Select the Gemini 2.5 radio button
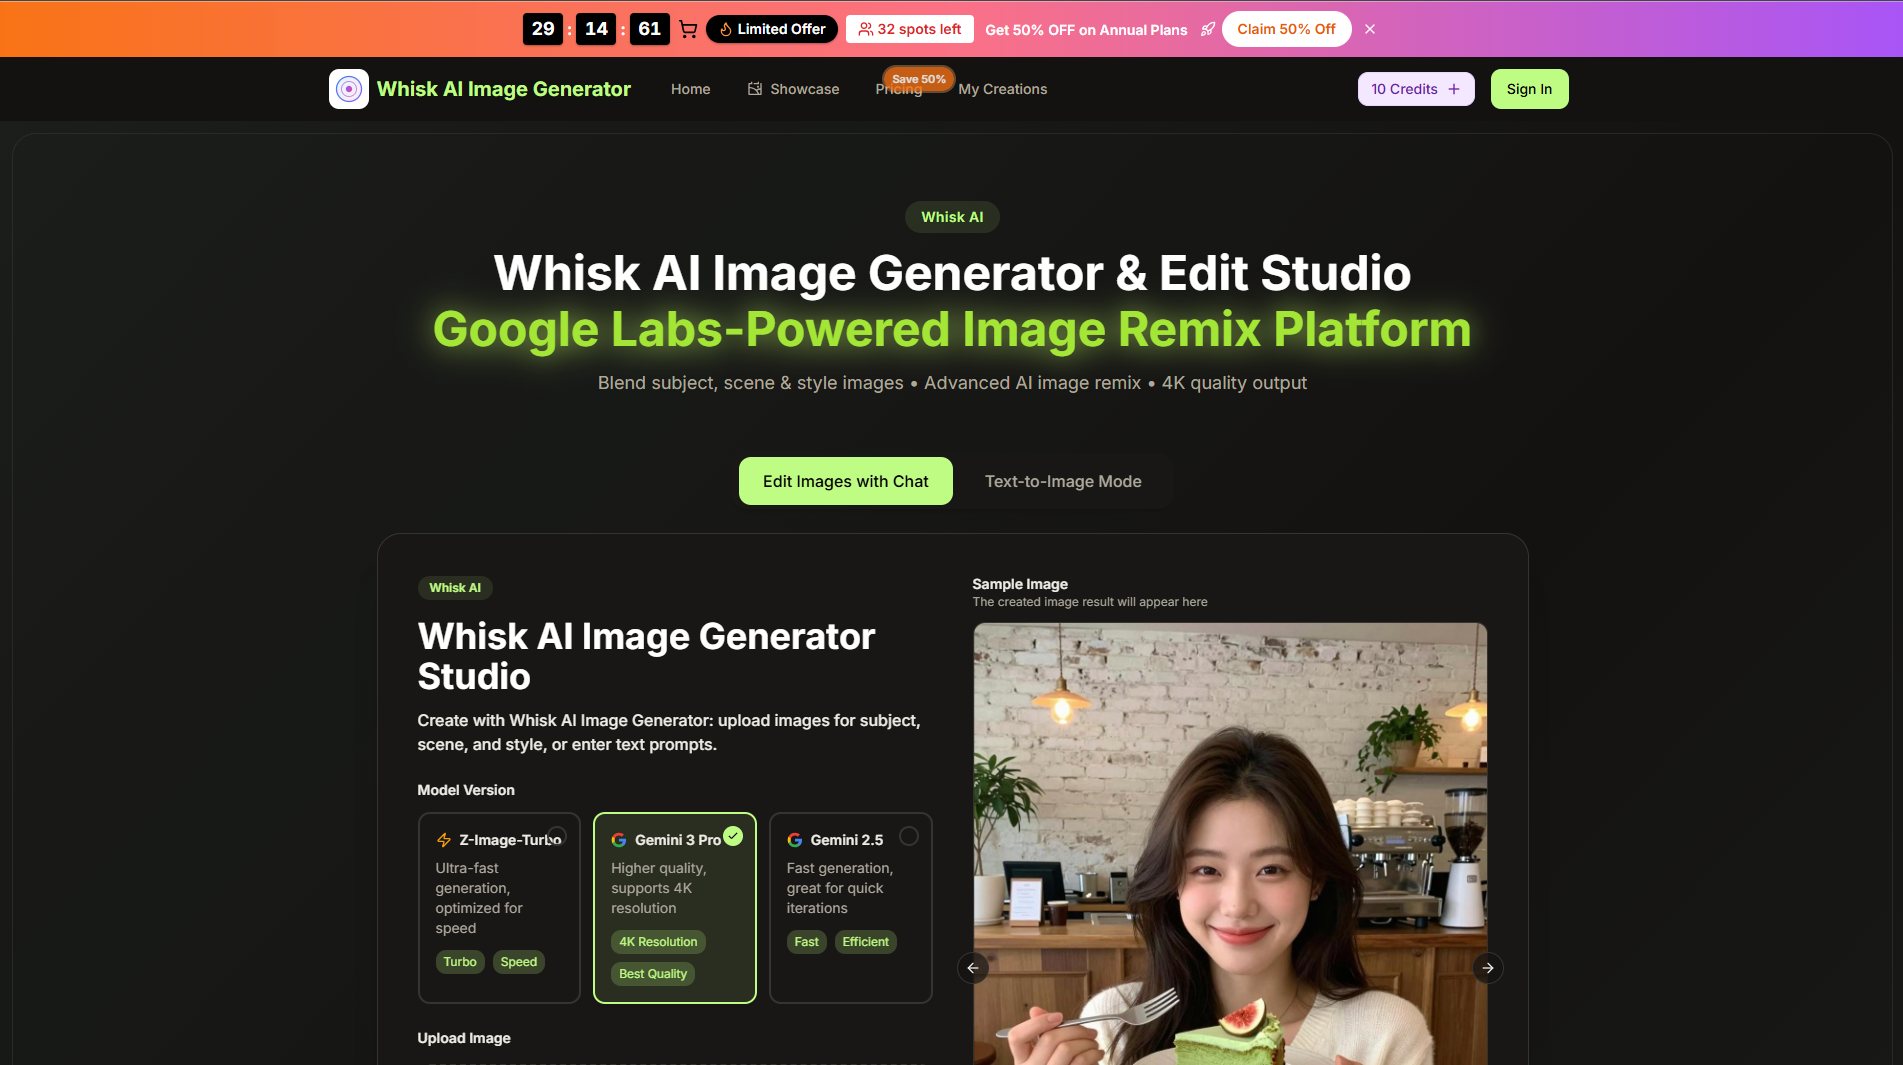 click(909, 836)
